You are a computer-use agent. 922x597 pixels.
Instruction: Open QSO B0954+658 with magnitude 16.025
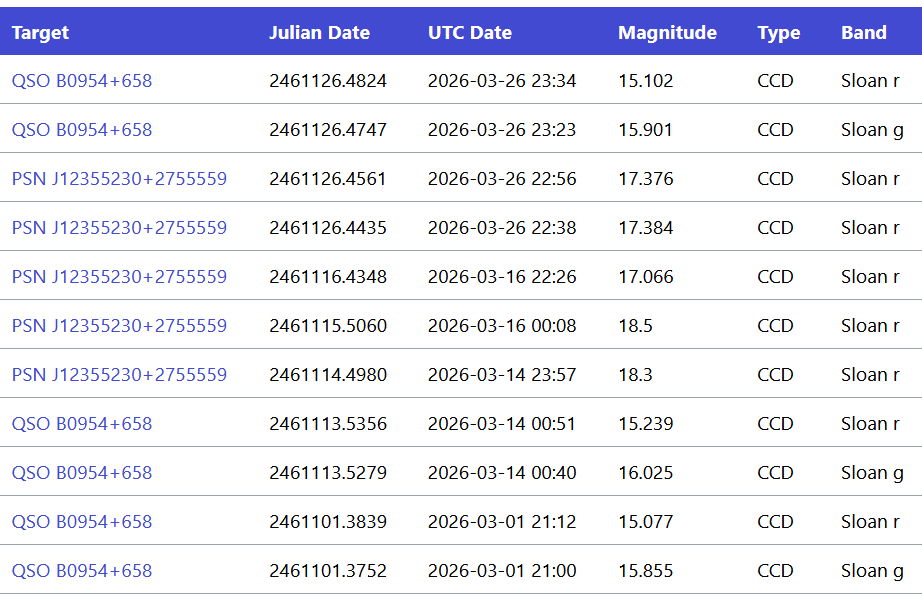pyautogui.click(x=81, y=472)
